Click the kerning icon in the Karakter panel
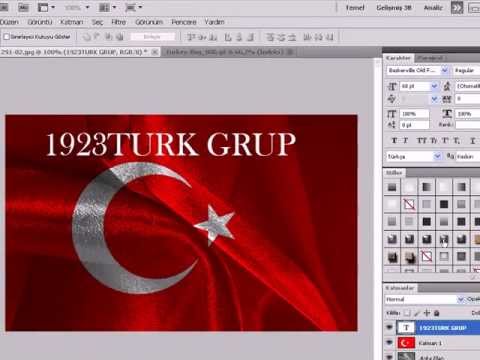480x360 pixels. 392,99
